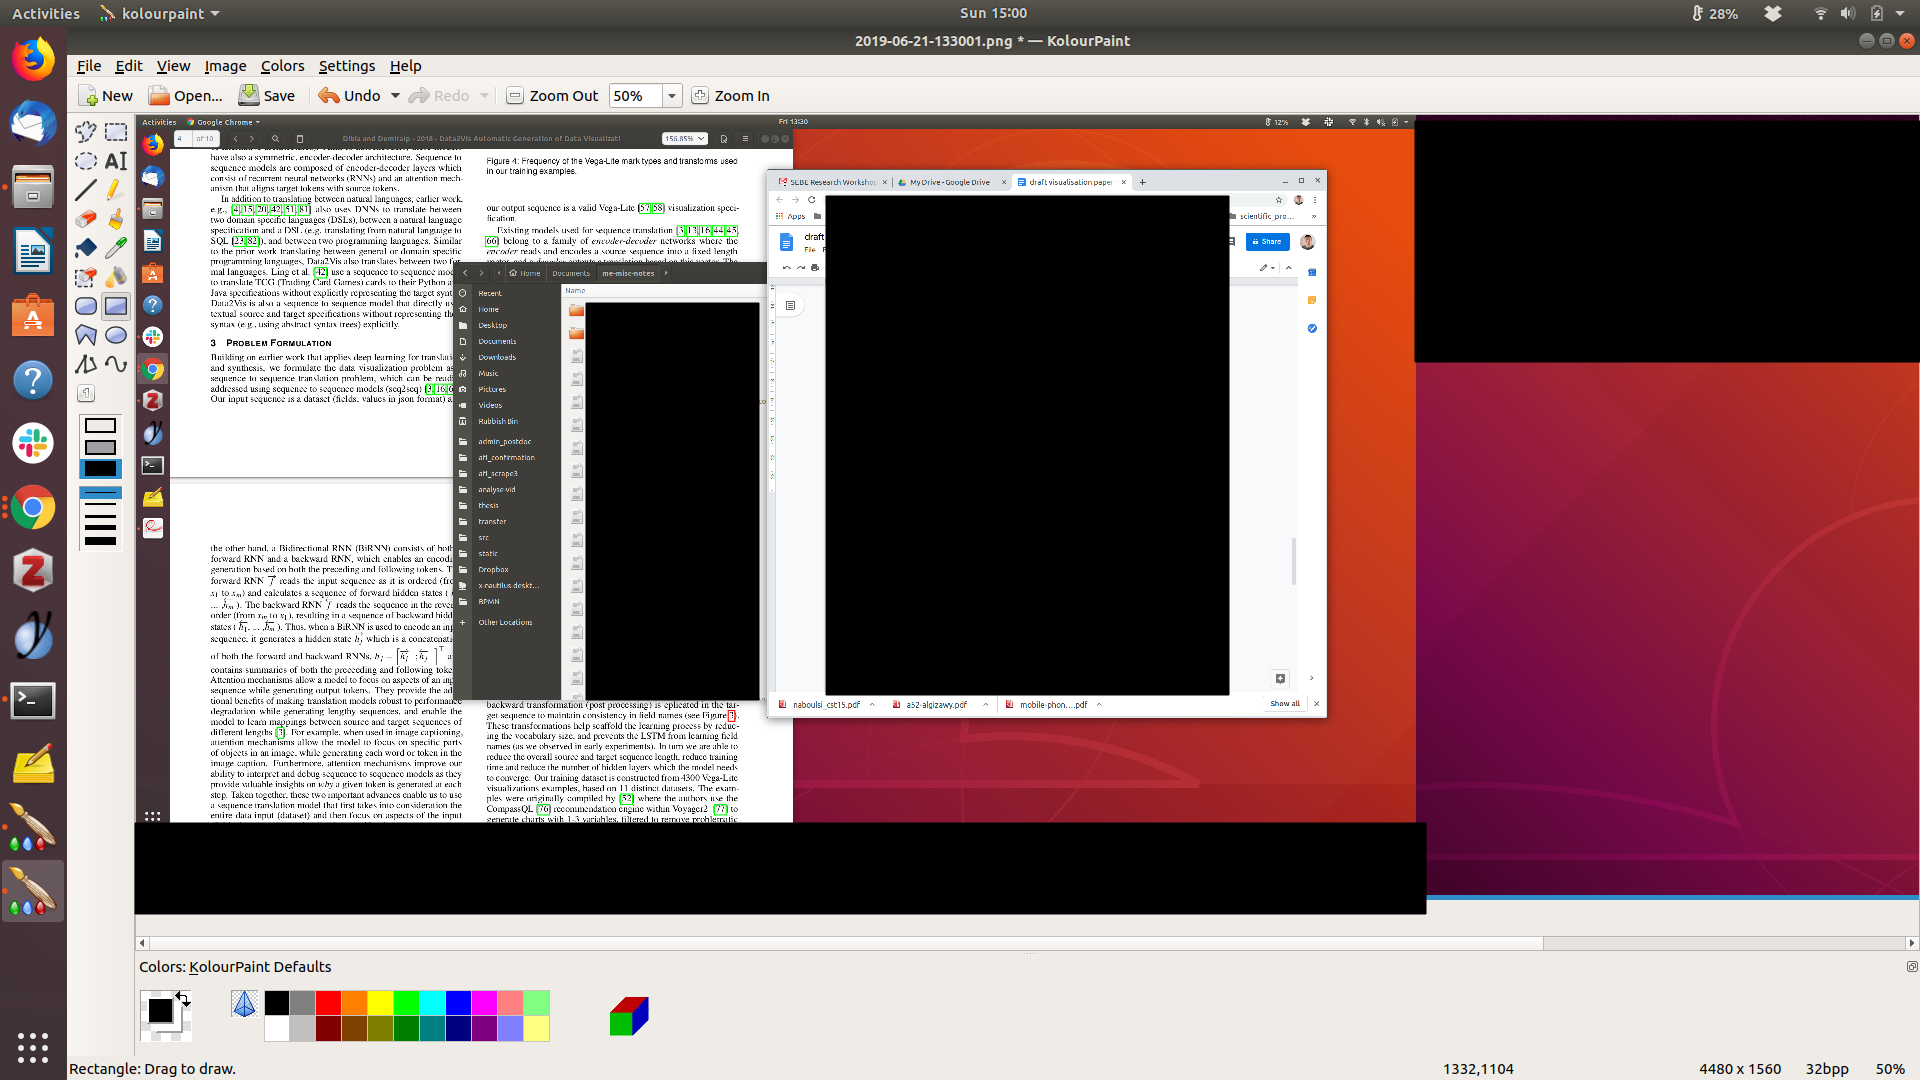This screenshot has height=1080, width=1920.
Task: Select the Ellipse shape tool
Action: (x=116, y=335)
